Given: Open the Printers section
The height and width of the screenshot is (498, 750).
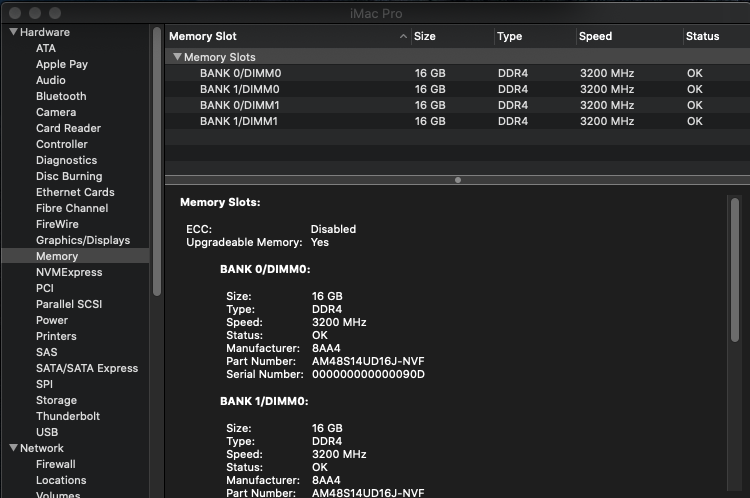Looking at the screenshot, I should 56,336.
